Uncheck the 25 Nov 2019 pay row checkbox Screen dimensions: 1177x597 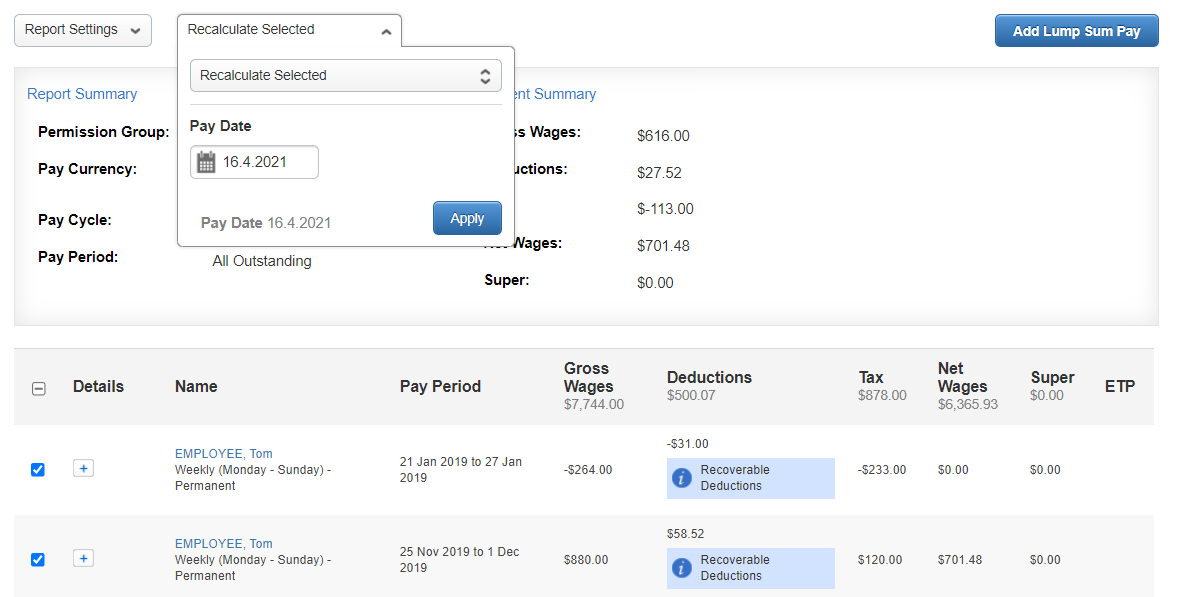point(38,559)
